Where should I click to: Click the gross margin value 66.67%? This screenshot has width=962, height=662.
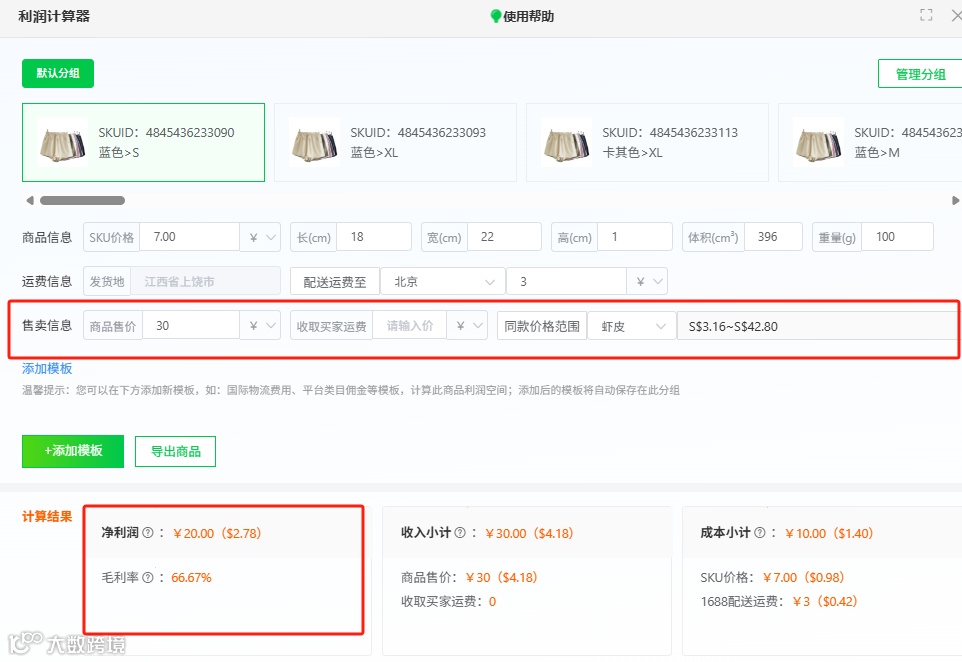tap(191, 577)
